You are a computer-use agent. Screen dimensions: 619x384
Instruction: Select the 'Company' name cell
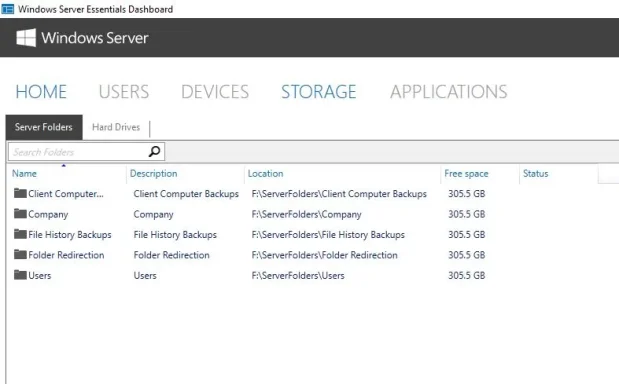click(x=48, y=214)
